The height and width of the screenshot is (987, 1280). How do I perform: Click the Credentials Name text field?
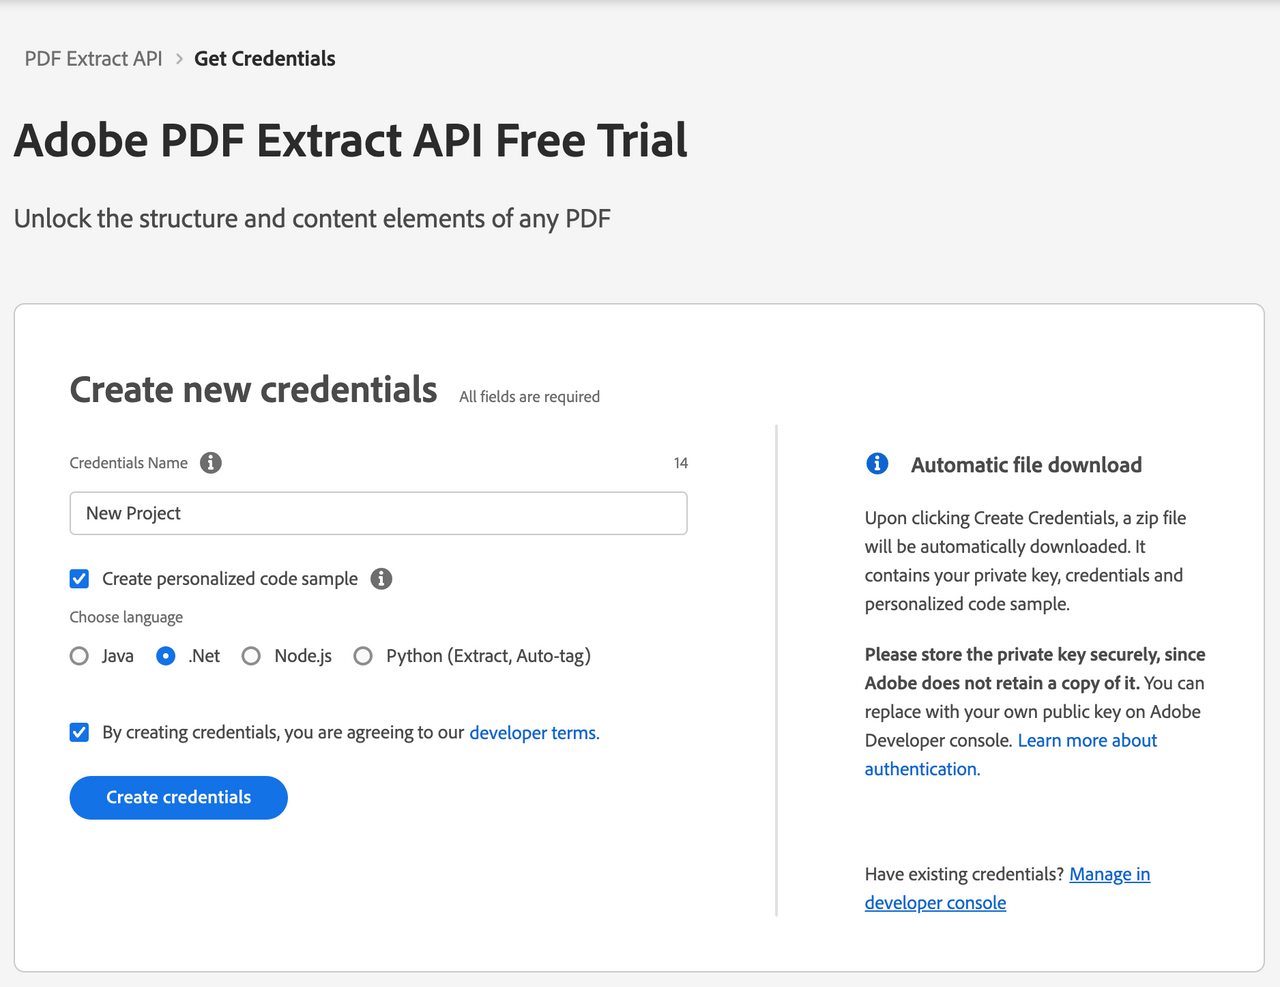point(379,513)
